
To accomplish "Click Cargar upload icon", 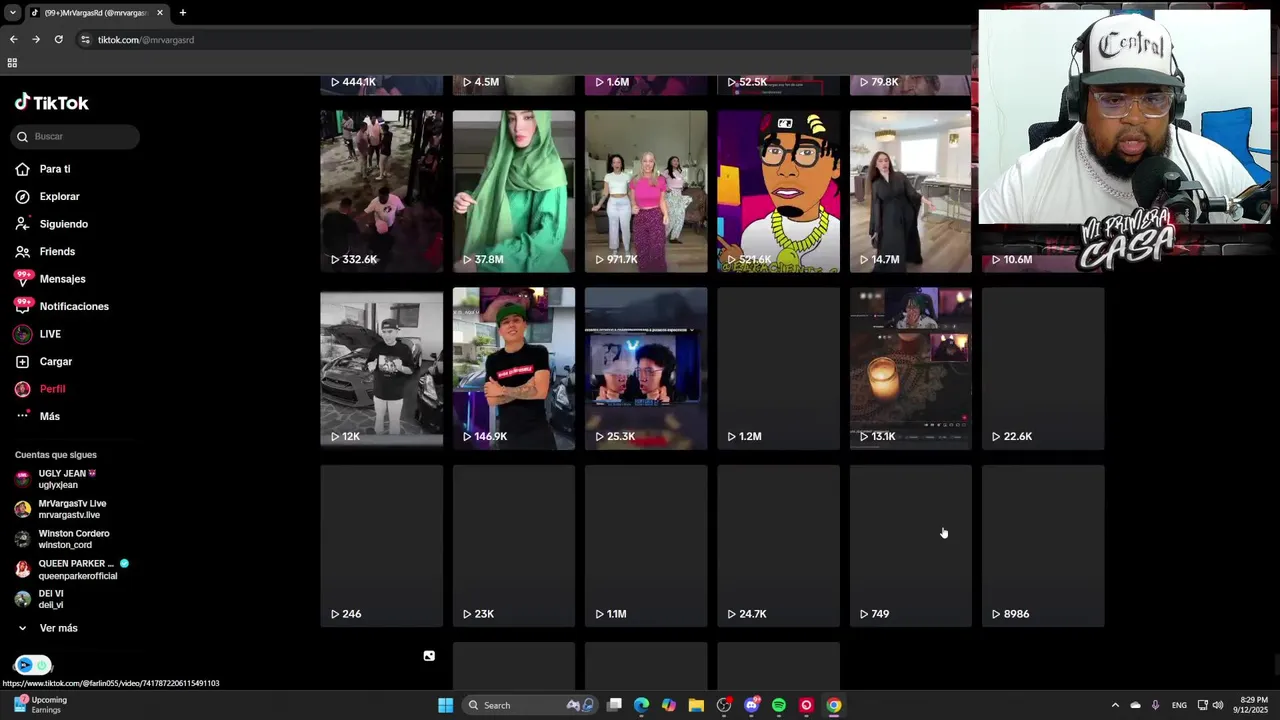I will point(22,362).
